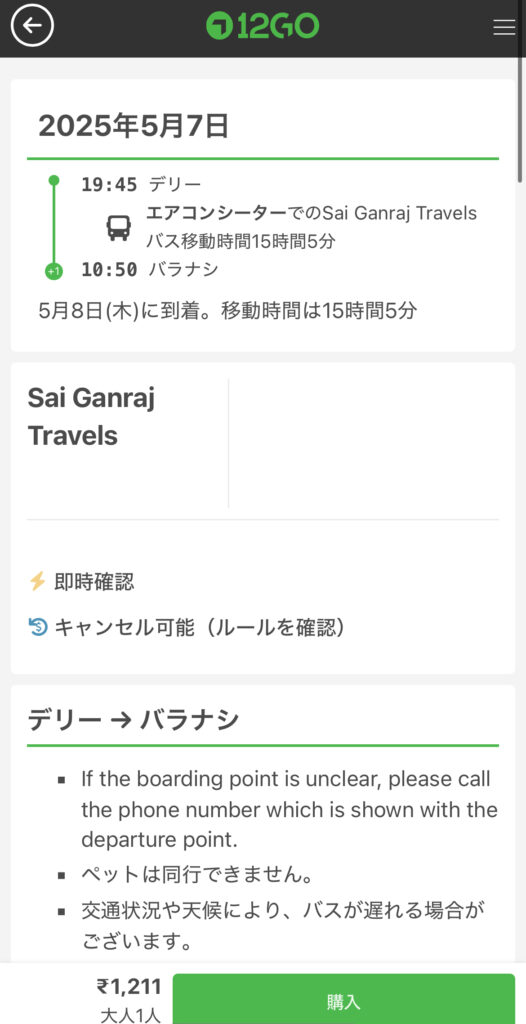This screenshot has height=1024, width=526.
Task: Click the 12GO logo
Action: 263,26
